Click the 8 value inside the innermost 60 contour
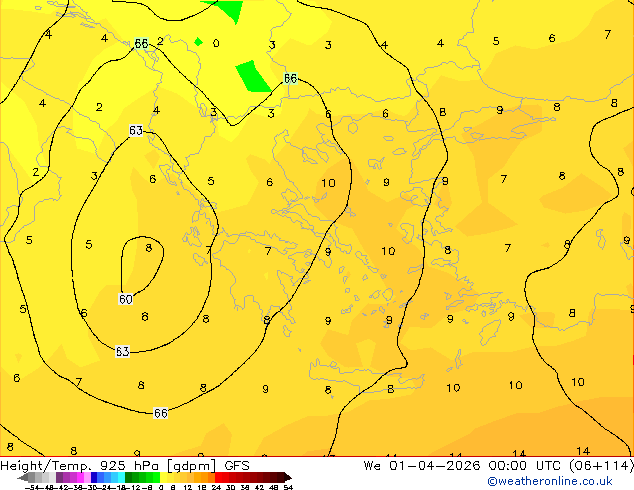 coord(149,248)
